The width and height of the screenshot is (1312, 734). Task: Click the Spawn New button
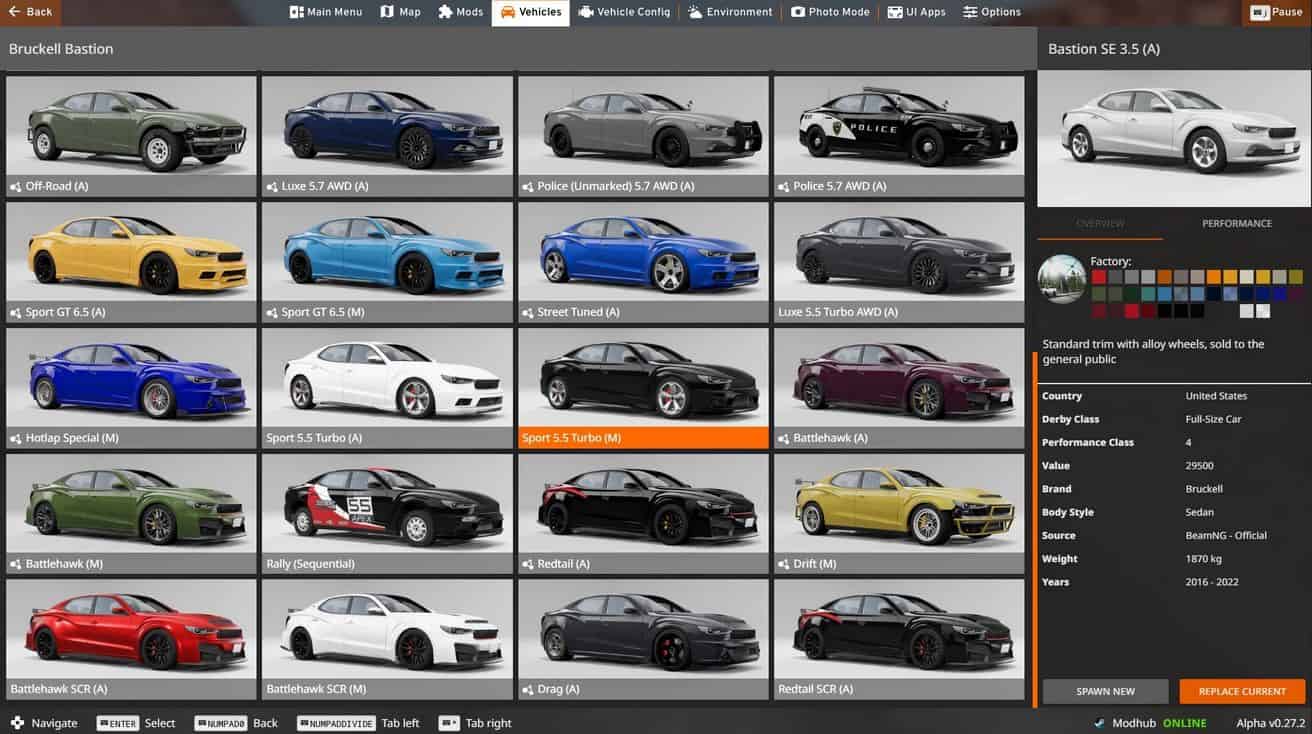pos(1105,691)
